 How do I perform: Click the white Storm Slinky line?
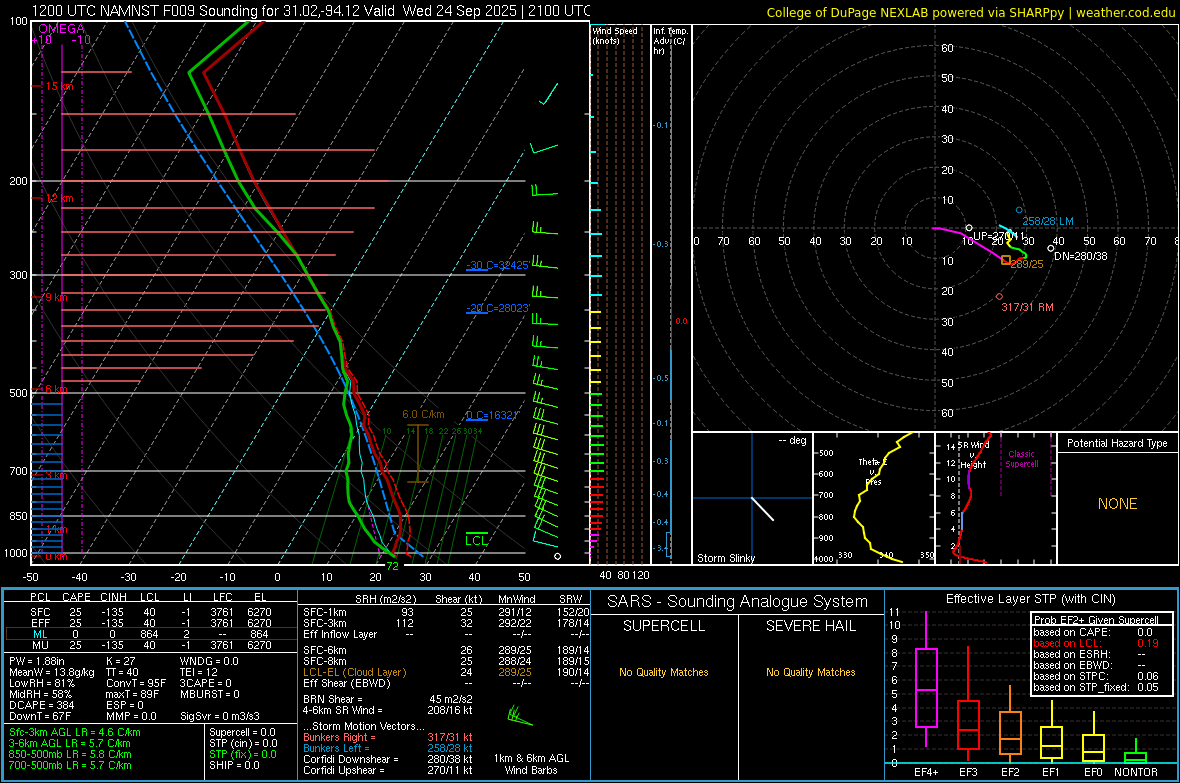pyautogui.click(x=762, y=508)
